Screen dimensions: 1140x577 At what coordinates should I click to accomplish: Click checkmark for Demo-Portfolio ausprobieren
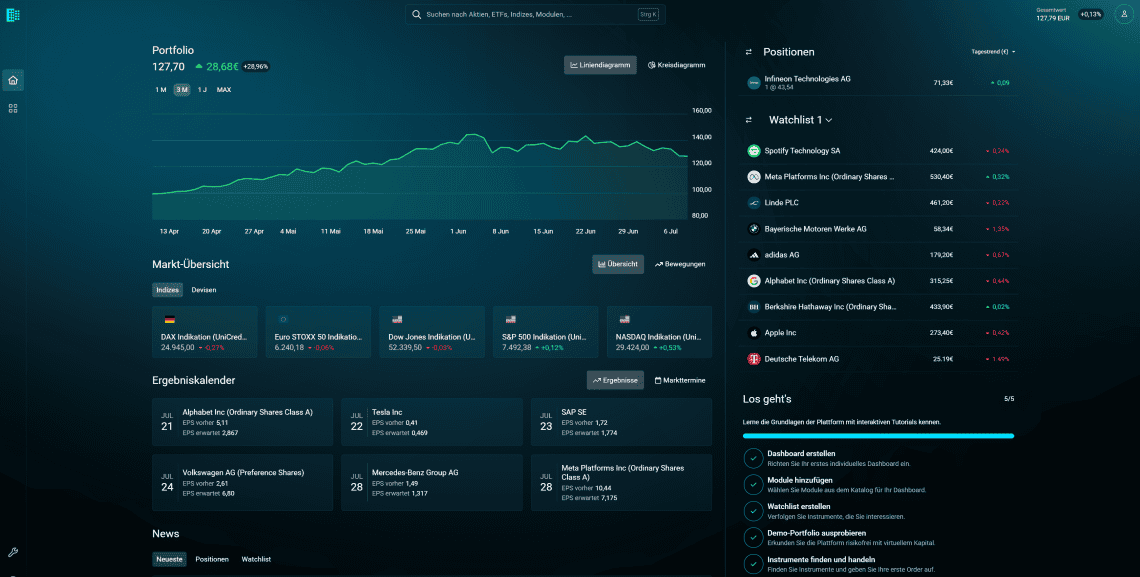753,538
